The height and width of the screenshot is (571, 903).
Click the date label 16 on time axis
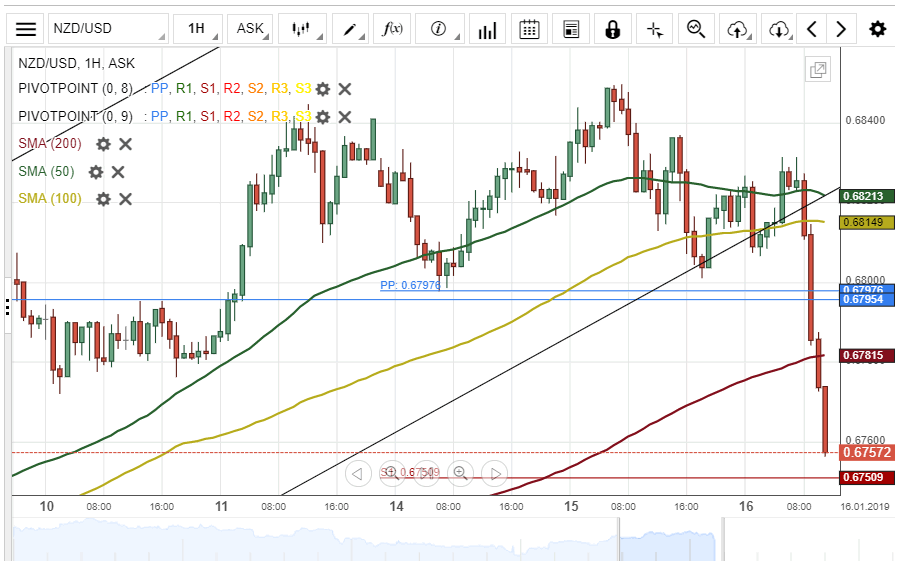(x=746, y=507)
